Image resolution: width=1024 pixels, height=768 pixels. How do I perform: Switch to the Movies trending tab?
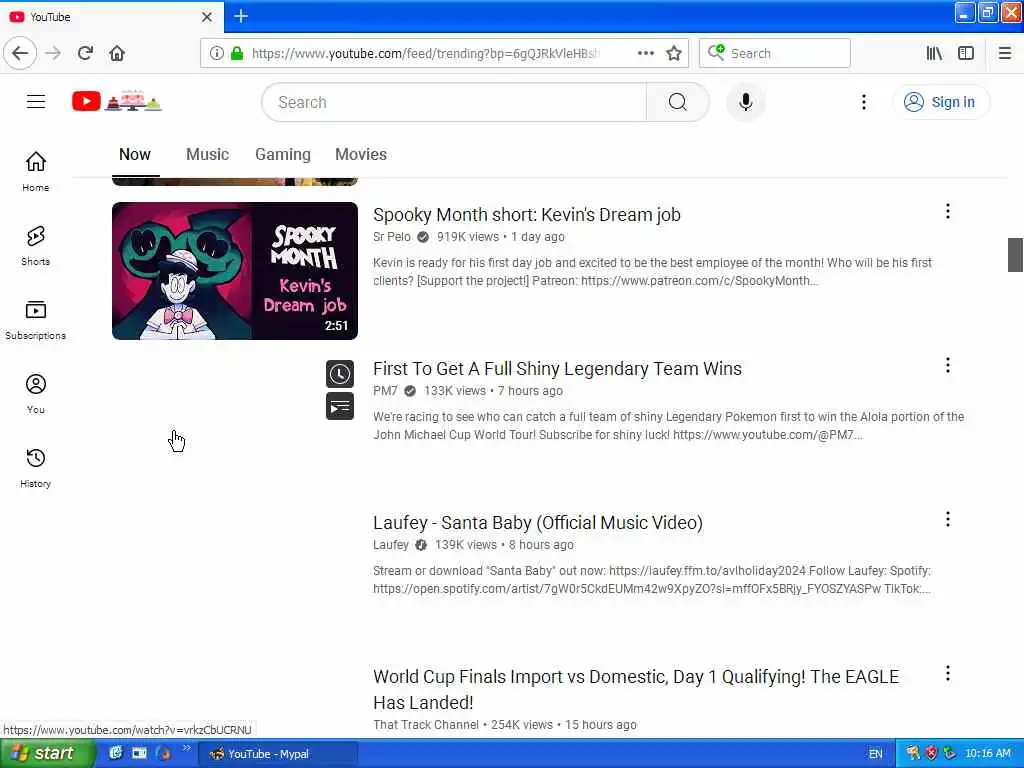360,154
